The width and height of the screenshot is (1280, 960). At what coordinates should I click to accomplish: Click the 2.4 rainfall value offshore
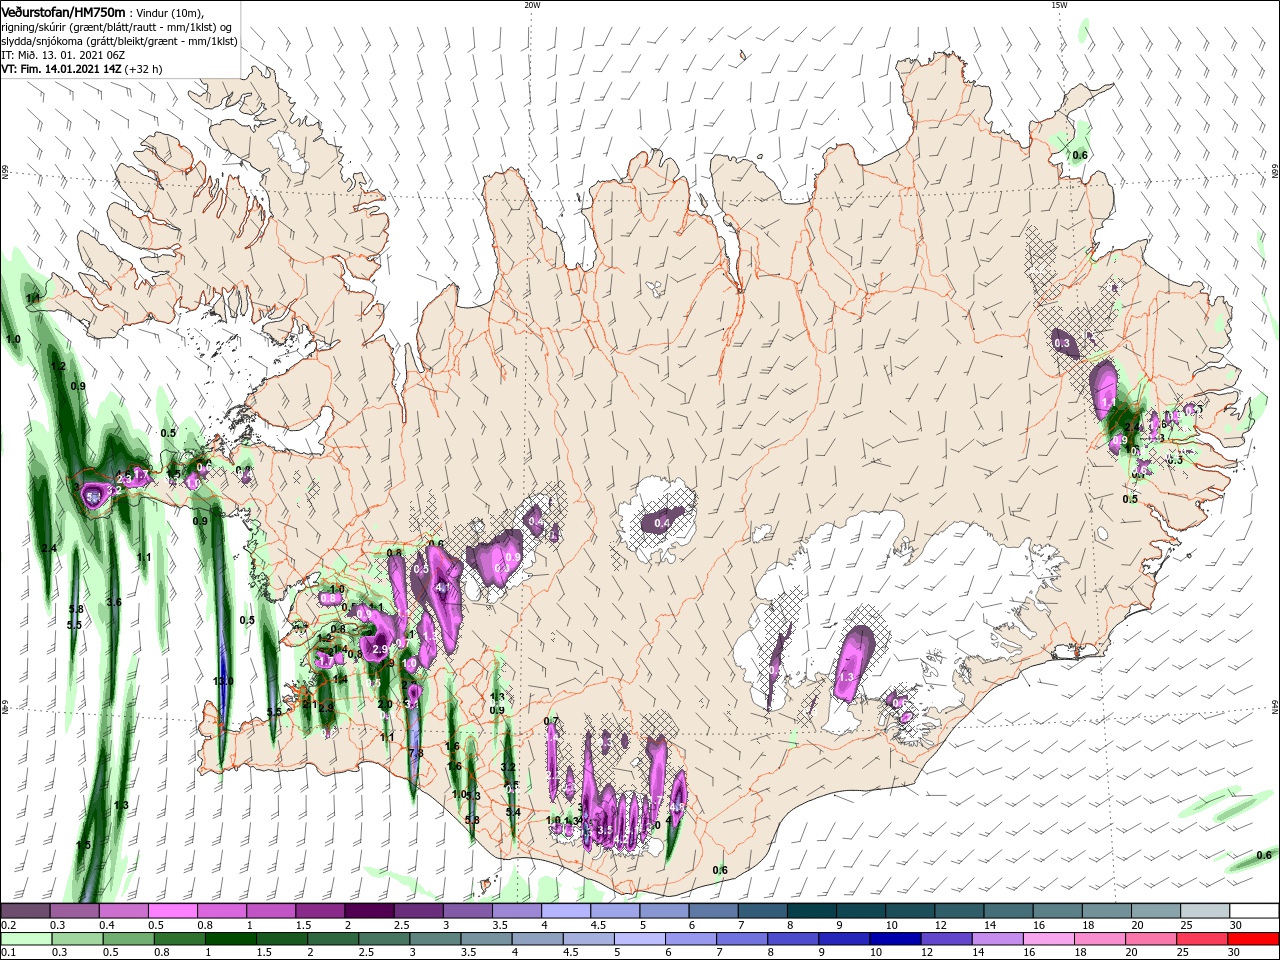point(48,548)
